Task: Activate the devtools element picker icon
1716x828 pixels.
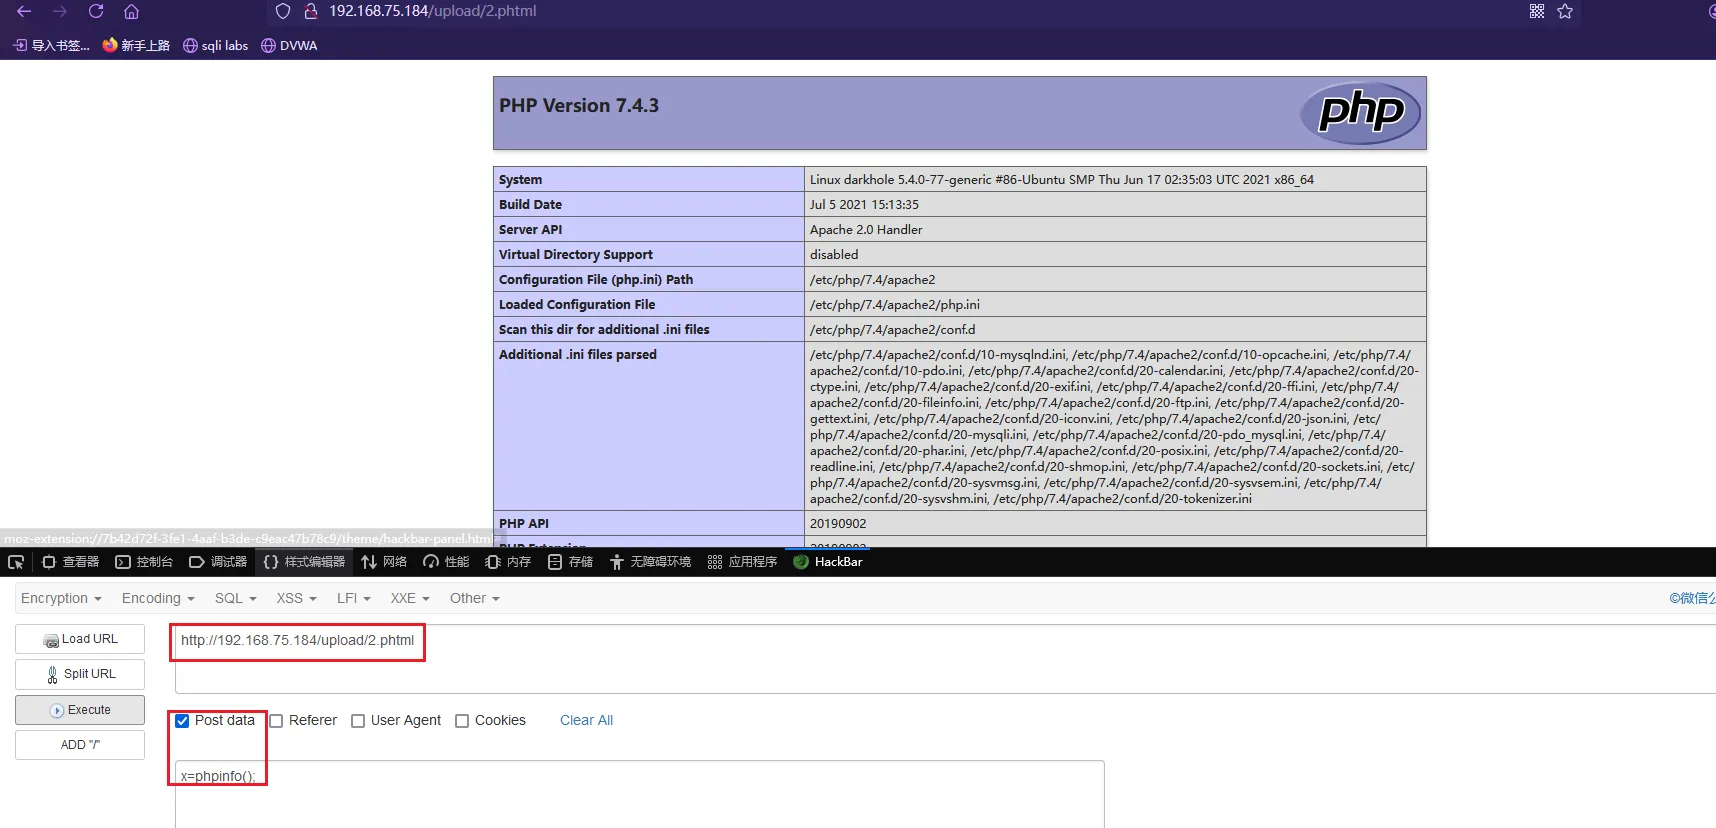Action: click(x=16, y=562)
